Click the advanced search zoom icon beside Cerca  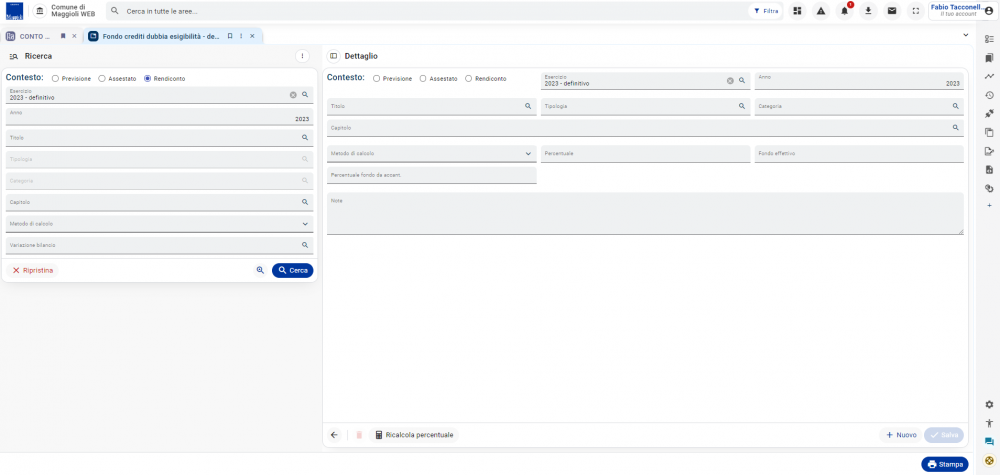(260, 270)
